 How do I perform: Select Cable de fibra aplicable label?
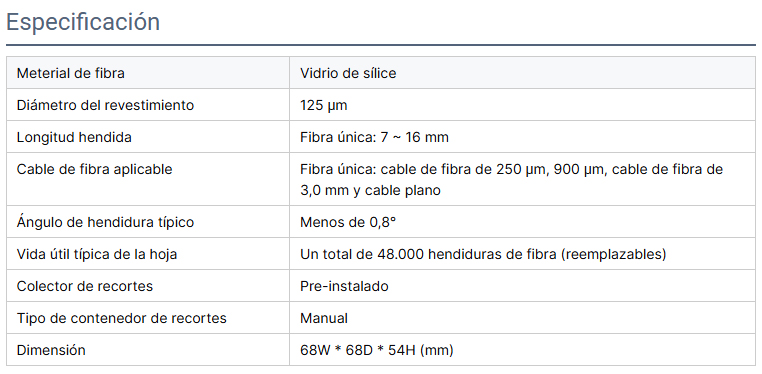pos(94,169)
